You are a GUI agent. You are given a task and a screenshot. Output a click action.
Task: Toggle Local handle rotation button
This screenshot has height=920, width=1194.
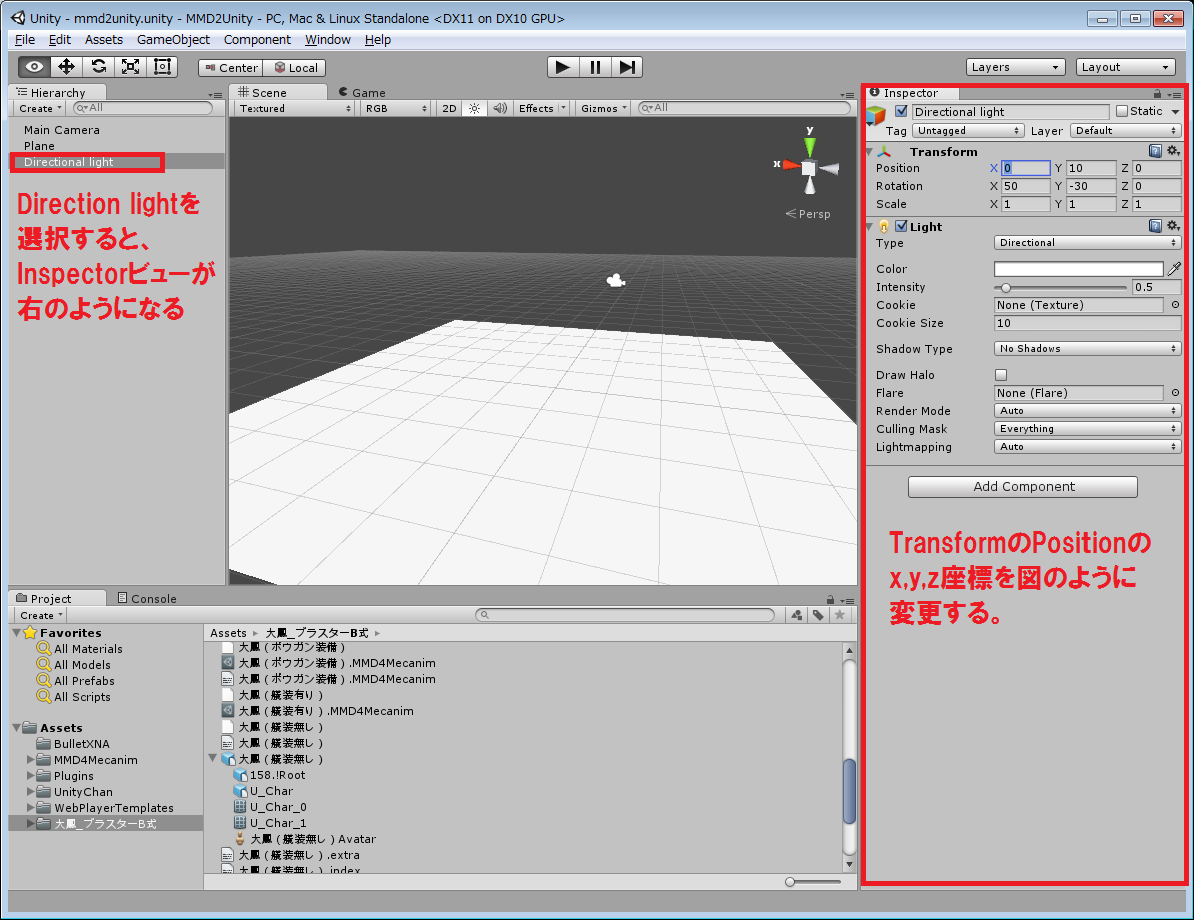click(x=295, y=68)
